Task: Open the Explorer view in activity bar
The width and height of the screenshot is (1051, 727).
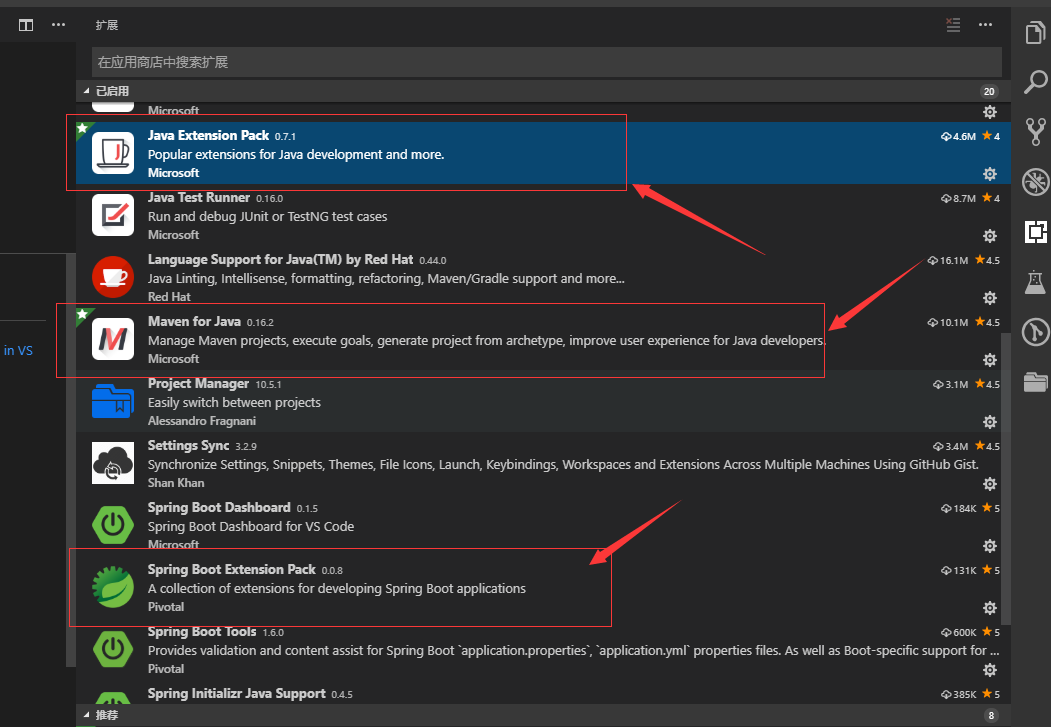Action: tap(1035, 33)
